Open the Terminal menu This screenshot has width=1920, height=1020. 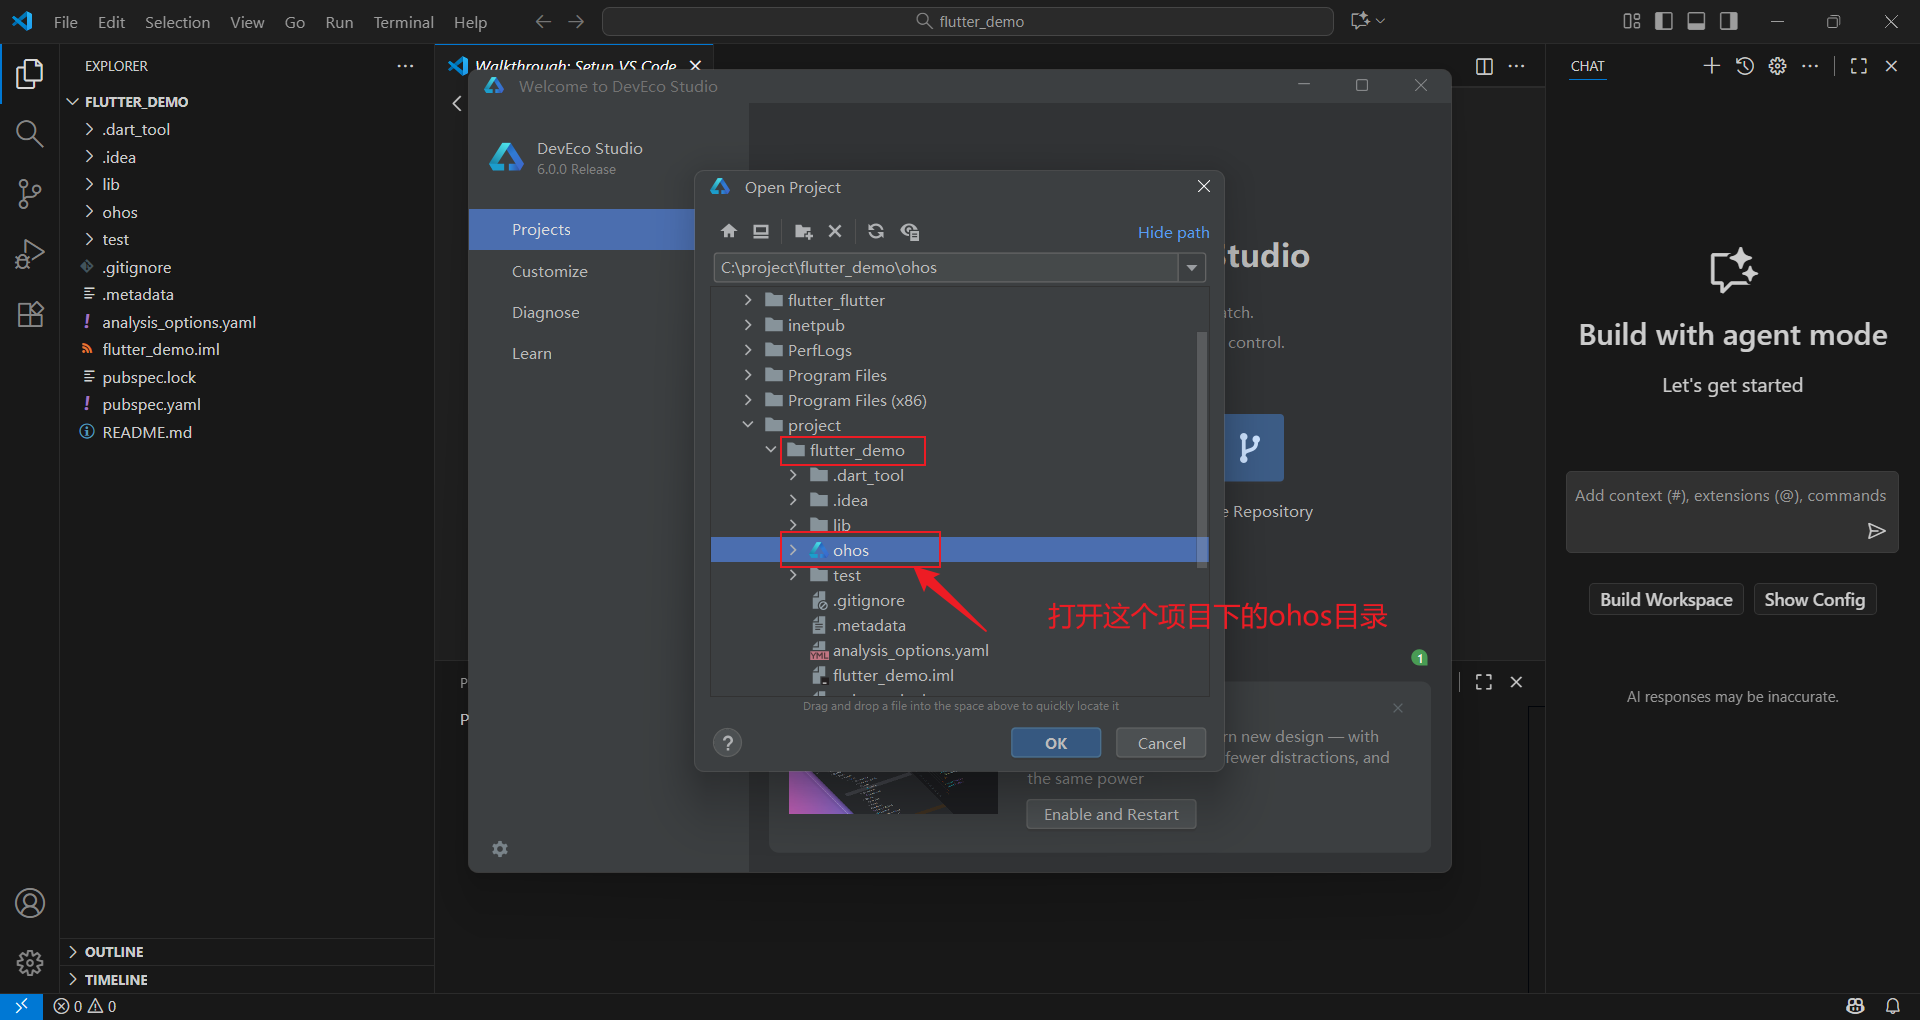(404, 22)
